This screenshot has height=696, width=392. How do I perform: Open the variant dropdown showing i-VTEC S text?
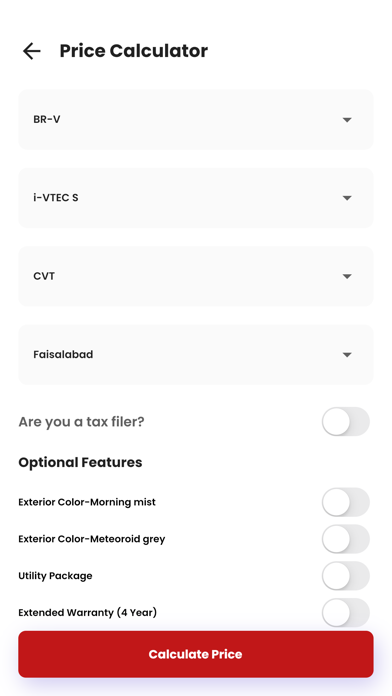[196, 198]
